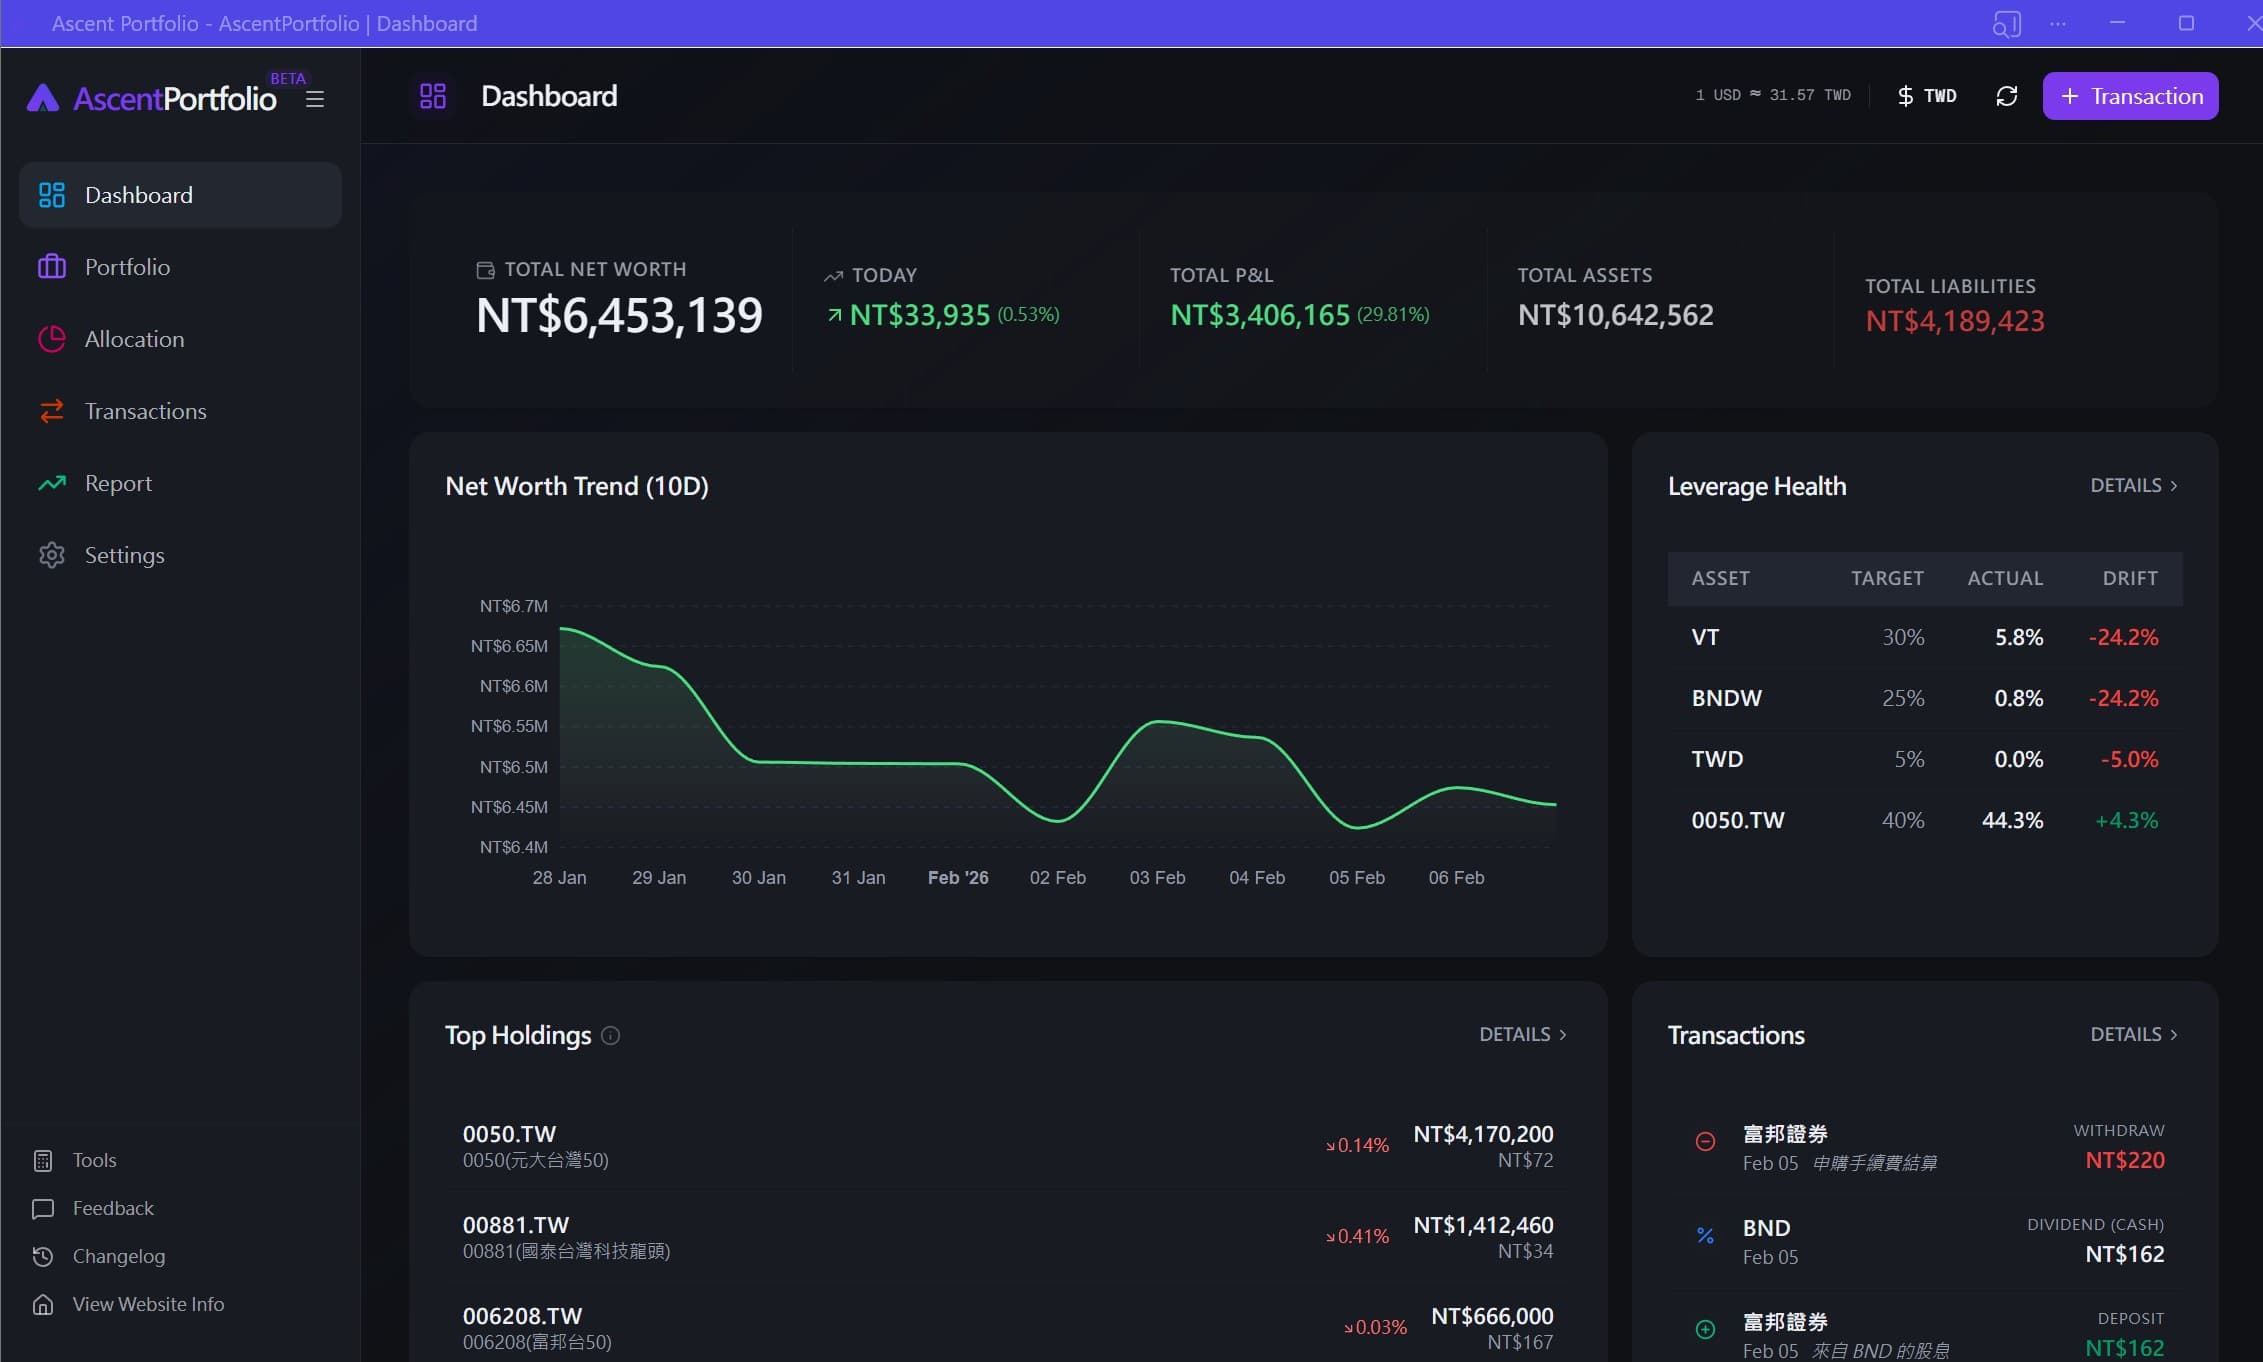Switch currency via TWD selector
The image size is (2263, 1362).
coord(1927,96)
